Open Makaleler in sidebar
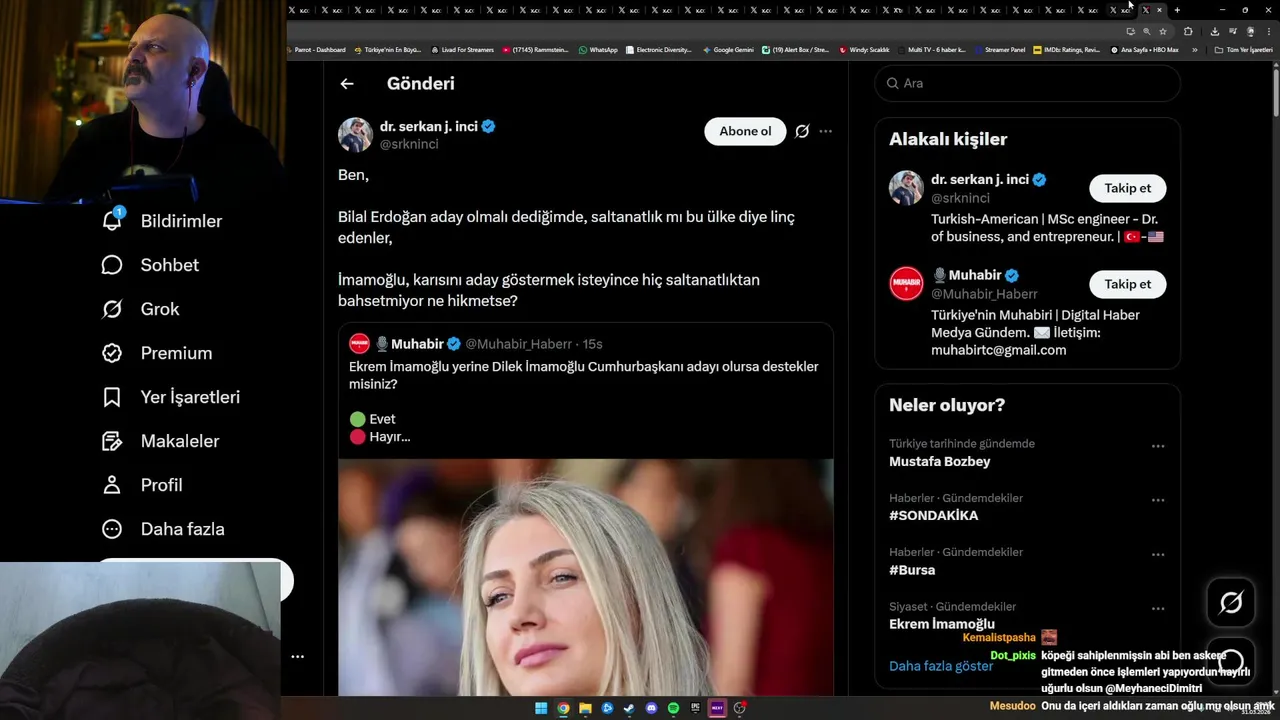 pos(160,441)
